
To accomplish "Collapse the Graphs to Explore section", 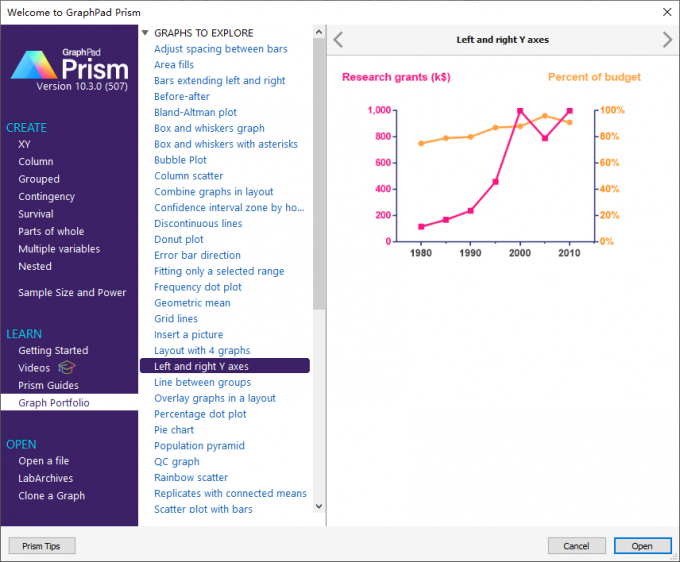I will click(x=145, y=33).
